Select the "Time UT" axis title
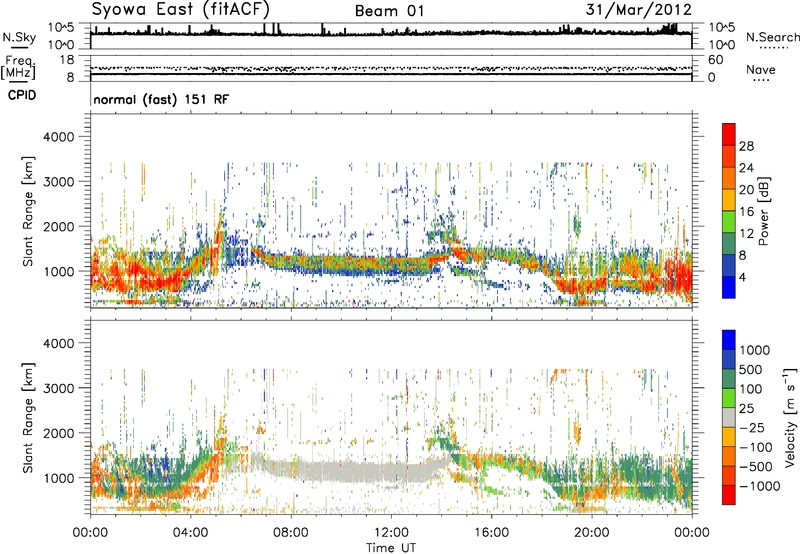 pos(391,548)
